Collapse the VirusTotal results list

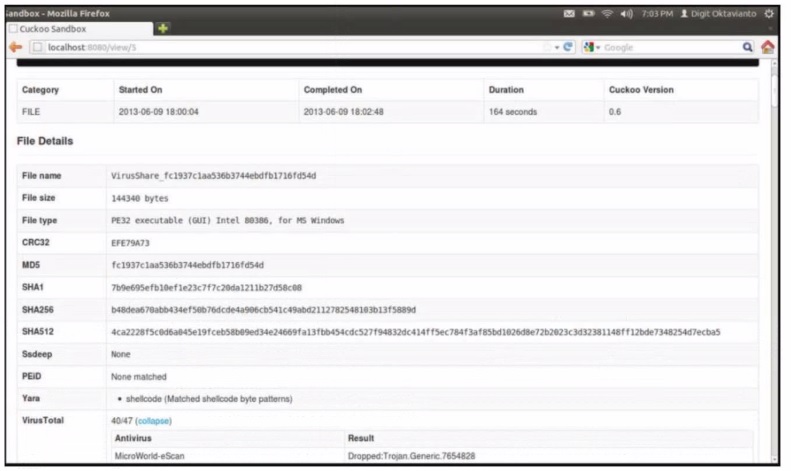coord(153,421)
